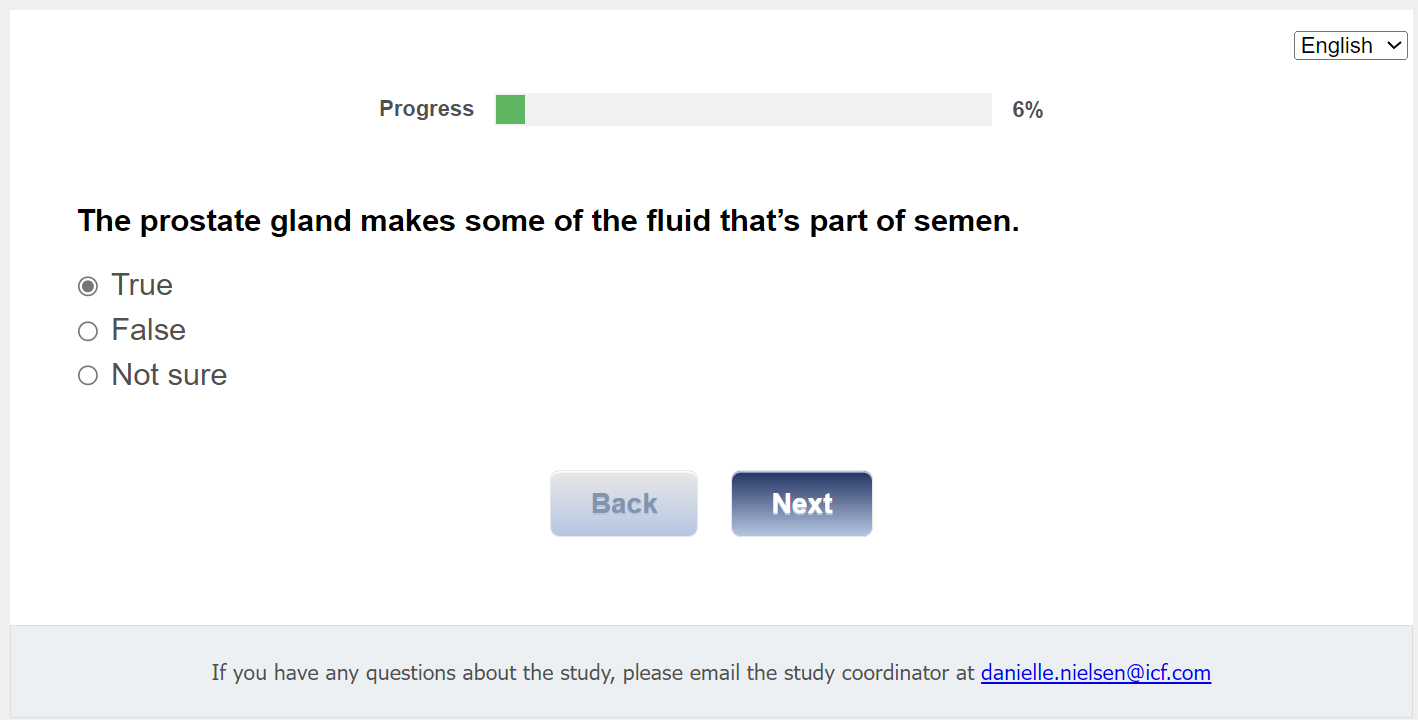Click the 6% progress percentage

coord(1027,110)
